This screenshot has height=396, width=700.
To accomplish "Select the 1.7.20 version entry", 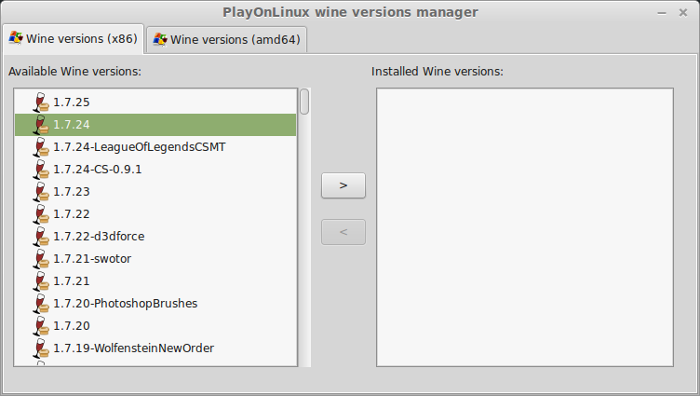I will tap(155, 325).
